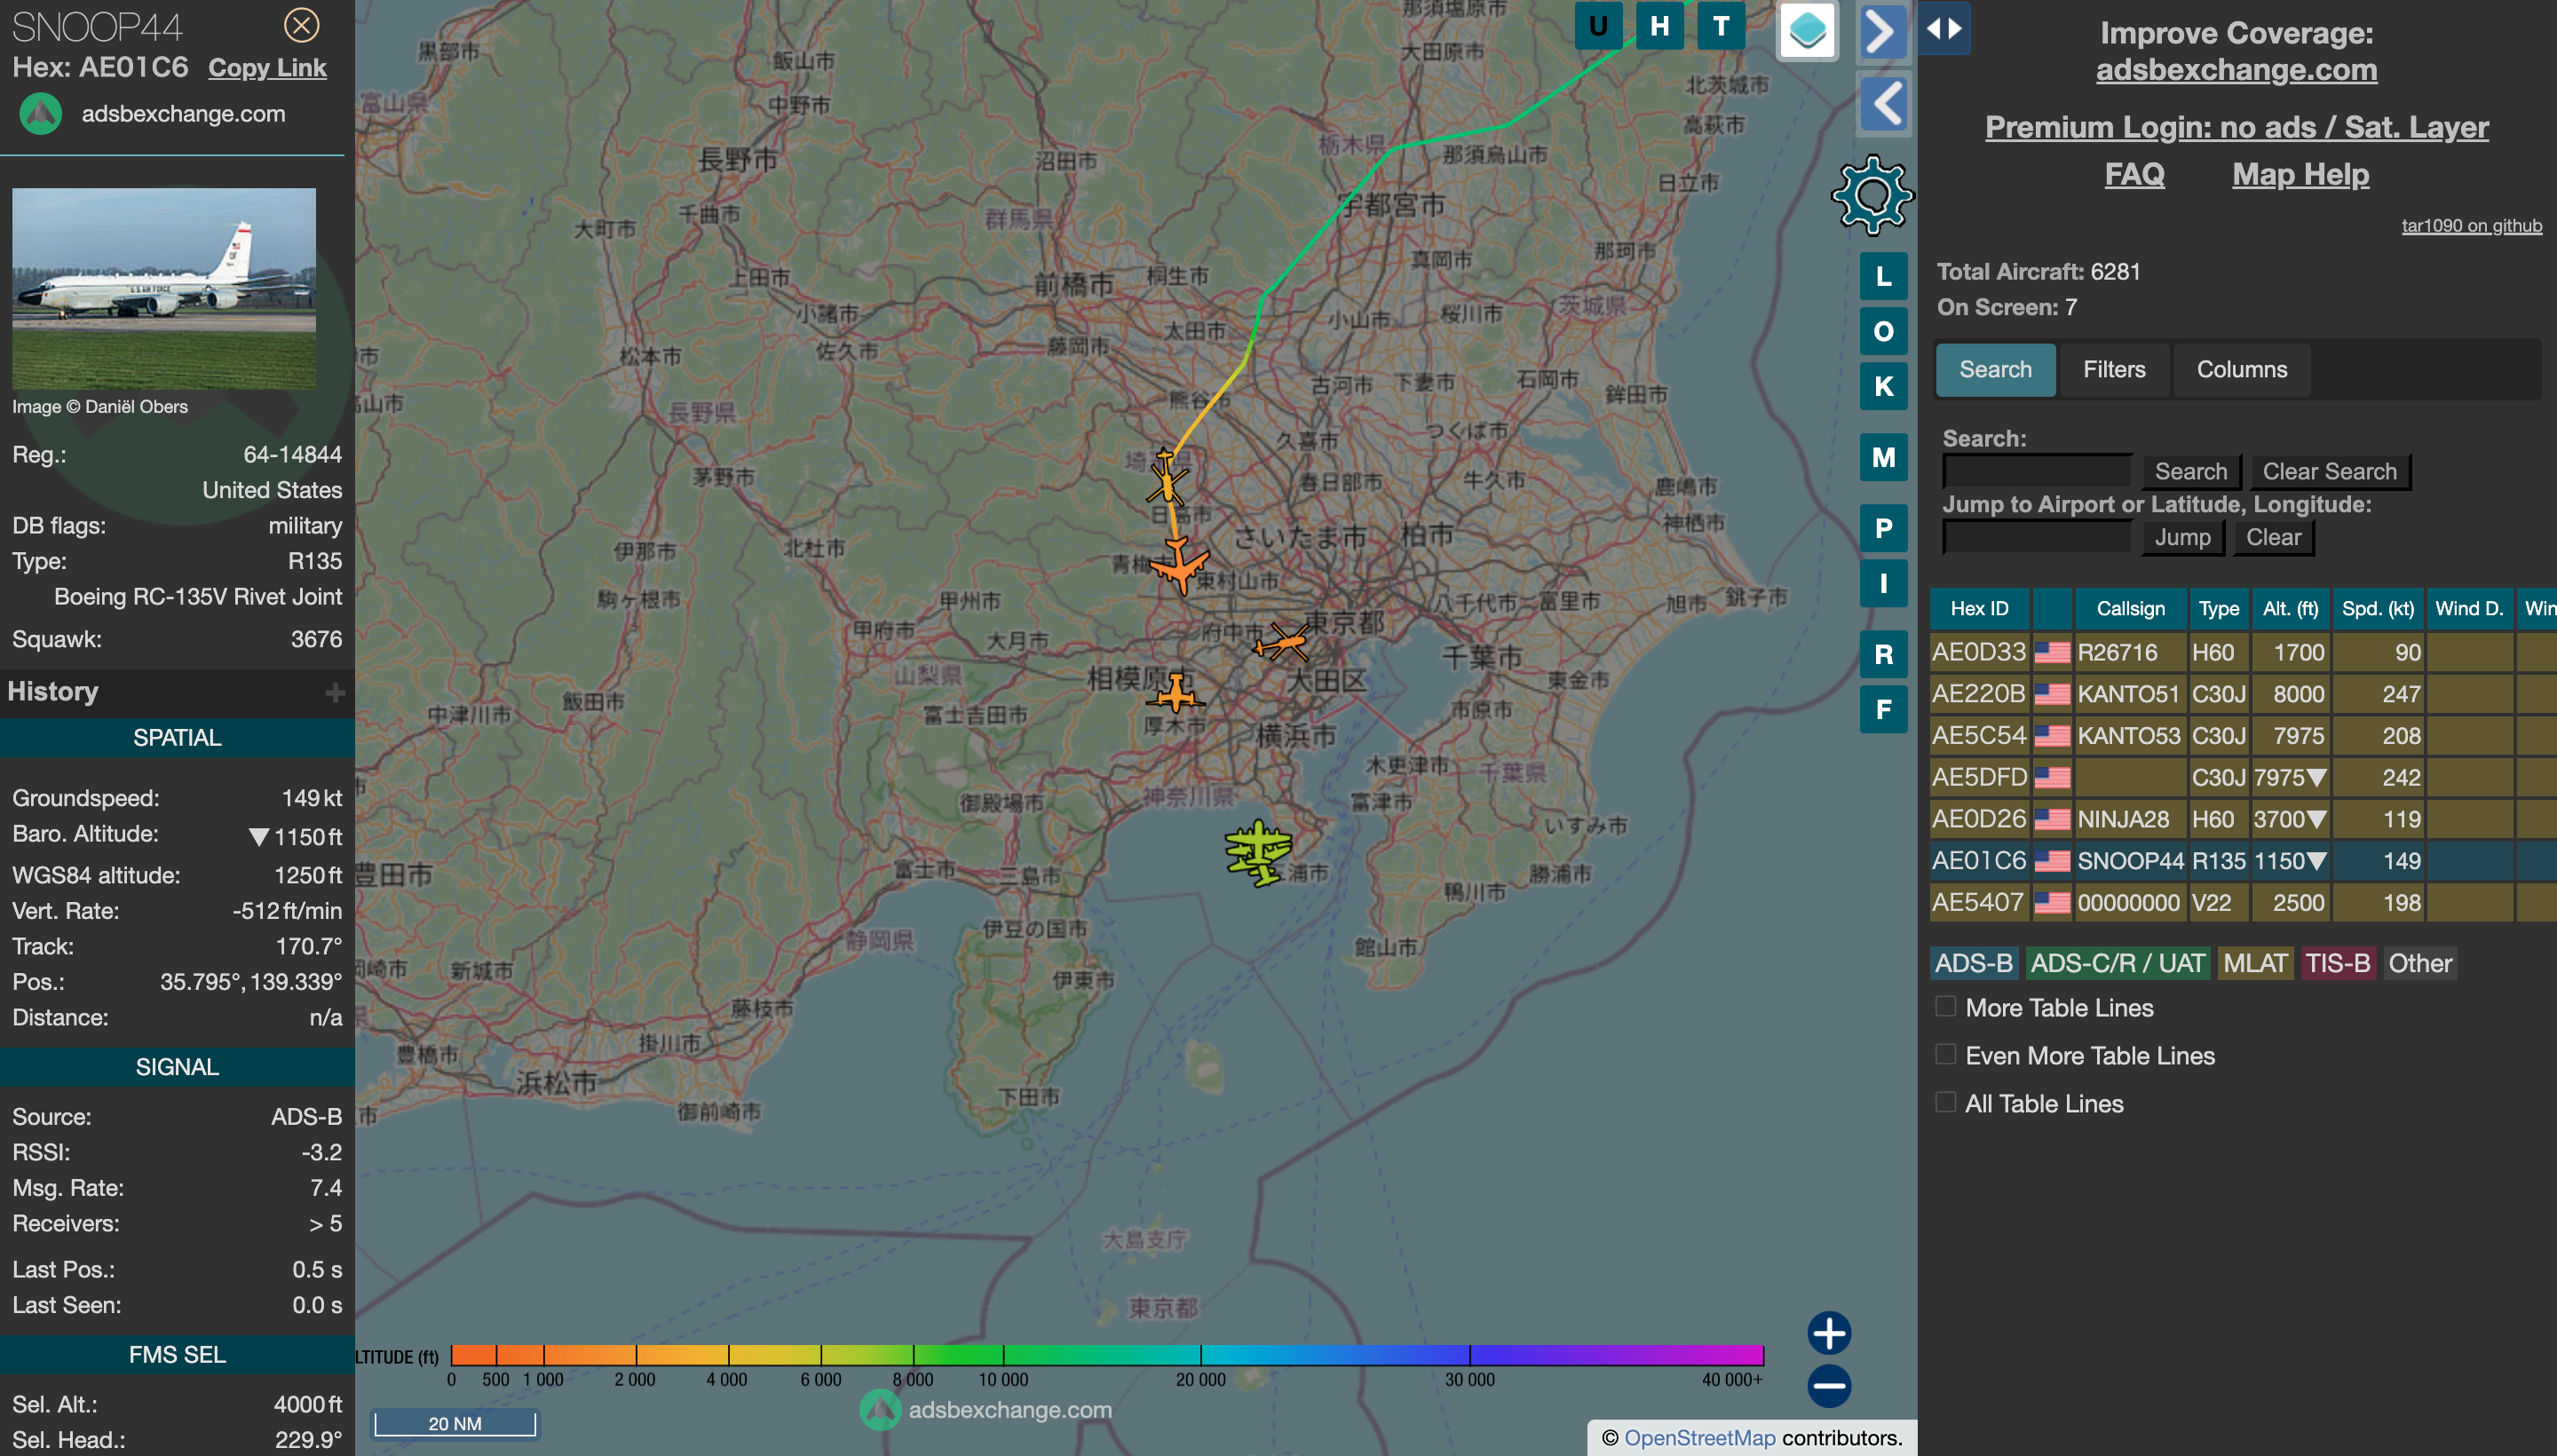Viewport: 2557px width, 1456px height.
Task: Open the RC-135 aircraft photo
Action: 164,288
